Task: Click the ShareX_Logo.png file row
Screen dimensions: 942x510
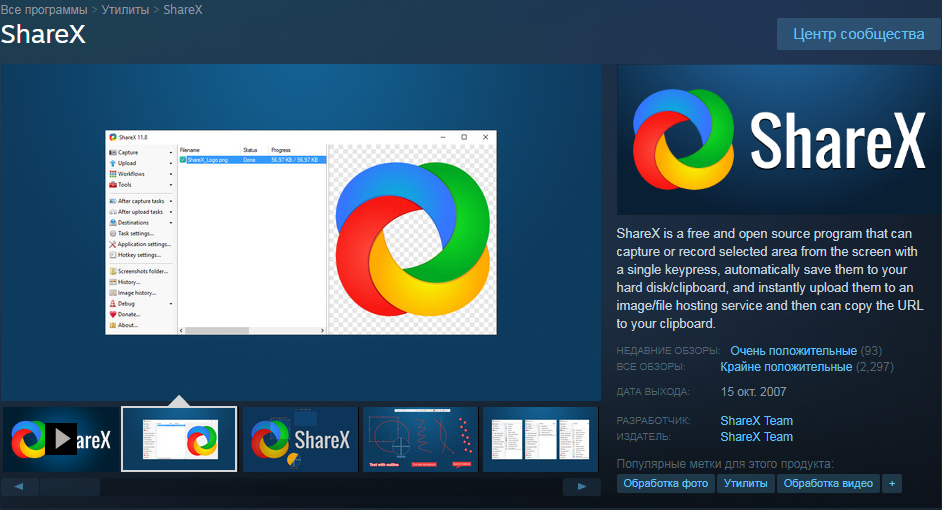Action: pyautogui.click(x=252, y=160)
